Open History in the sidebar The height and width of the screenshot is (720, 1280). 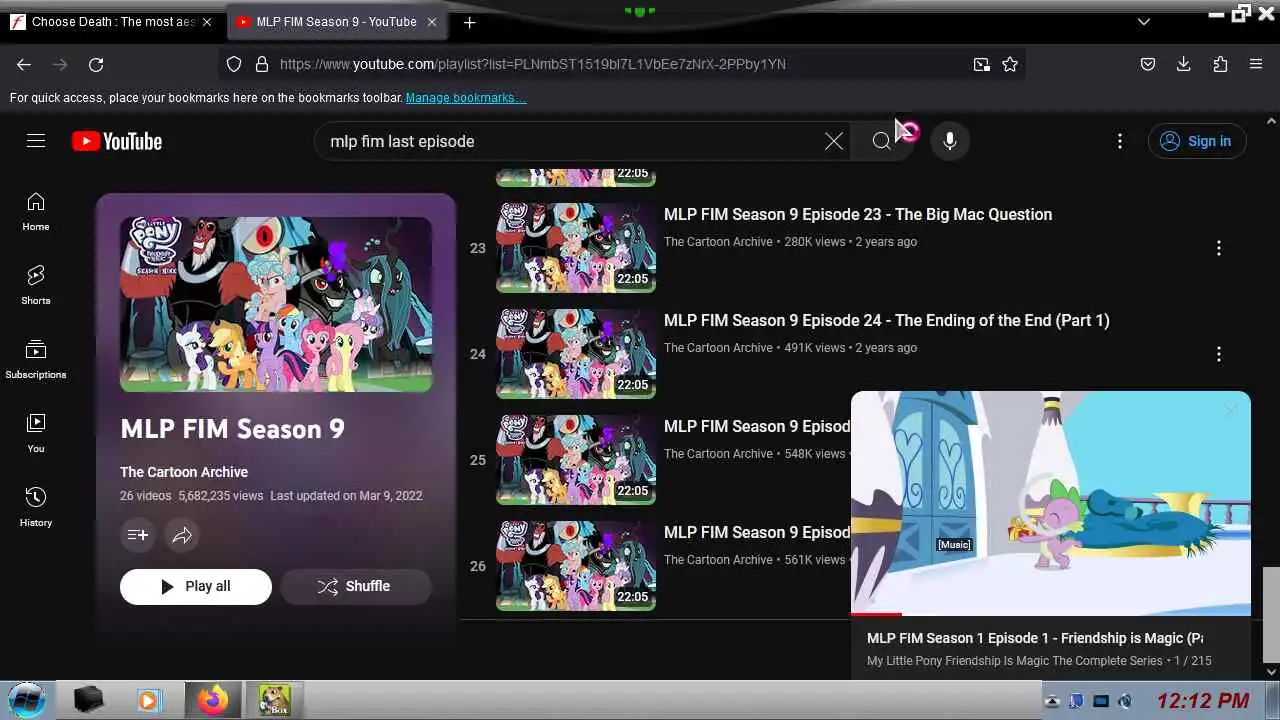tap(36, 507)
